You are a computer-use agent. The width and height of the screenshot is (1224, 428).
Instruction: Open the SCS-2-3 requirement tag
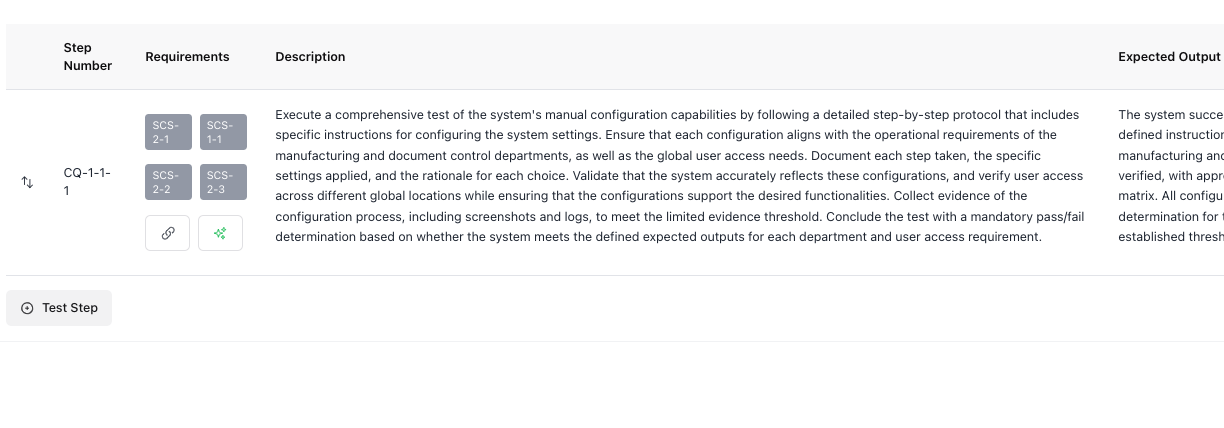coord(222,182)
